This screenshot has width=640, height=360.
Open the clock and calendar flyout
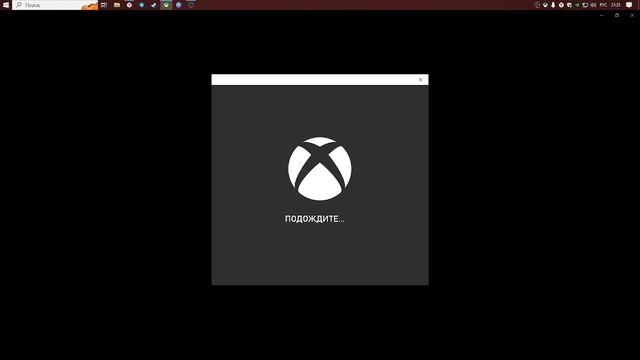(616, 5)
